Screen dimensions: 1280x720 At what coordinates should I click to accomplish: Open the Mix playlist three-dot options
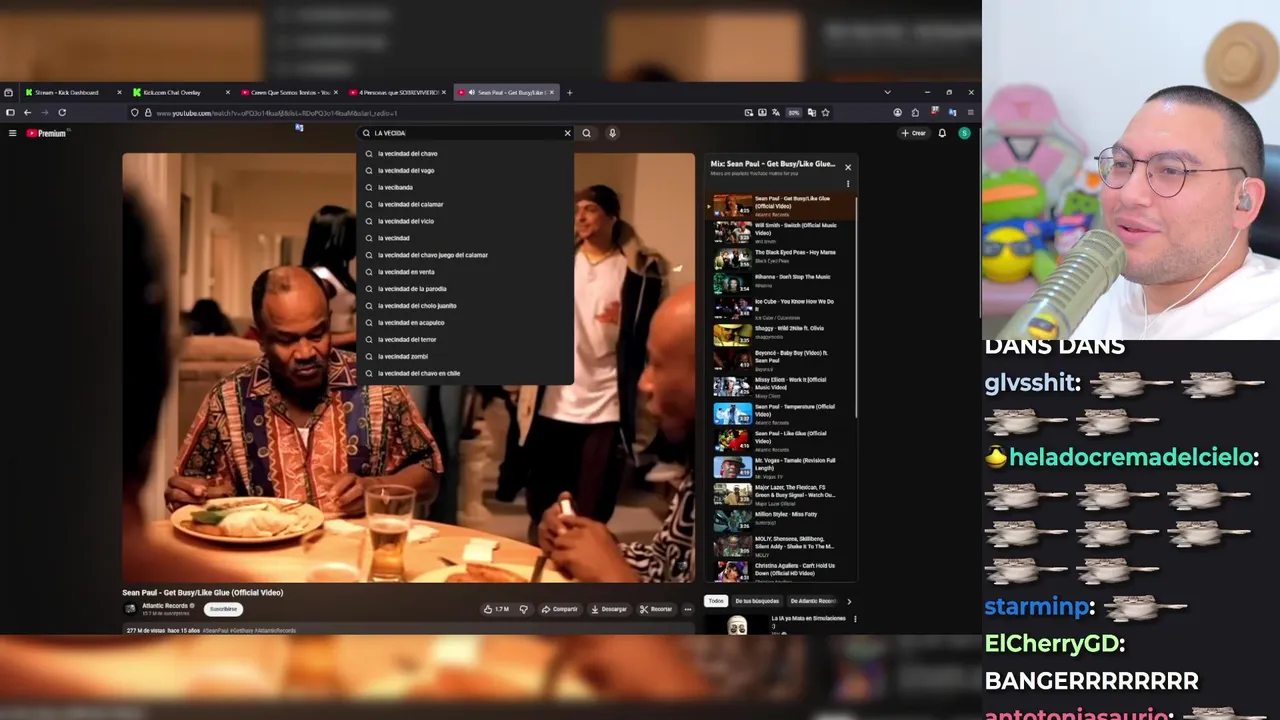(x=848, y=184)
